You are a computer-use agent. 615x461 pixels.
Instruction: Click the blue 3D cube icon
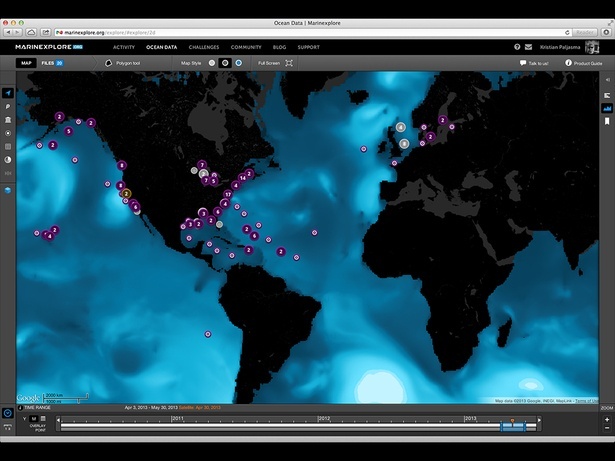coord(8,187)
